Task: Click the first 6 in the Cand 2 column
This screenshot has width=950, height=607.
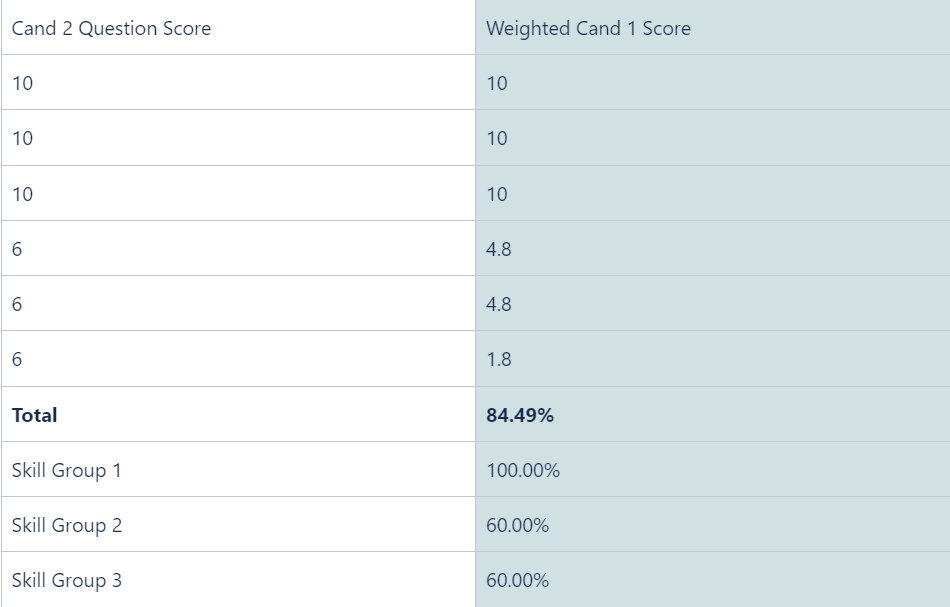Action: pos(238,248)
